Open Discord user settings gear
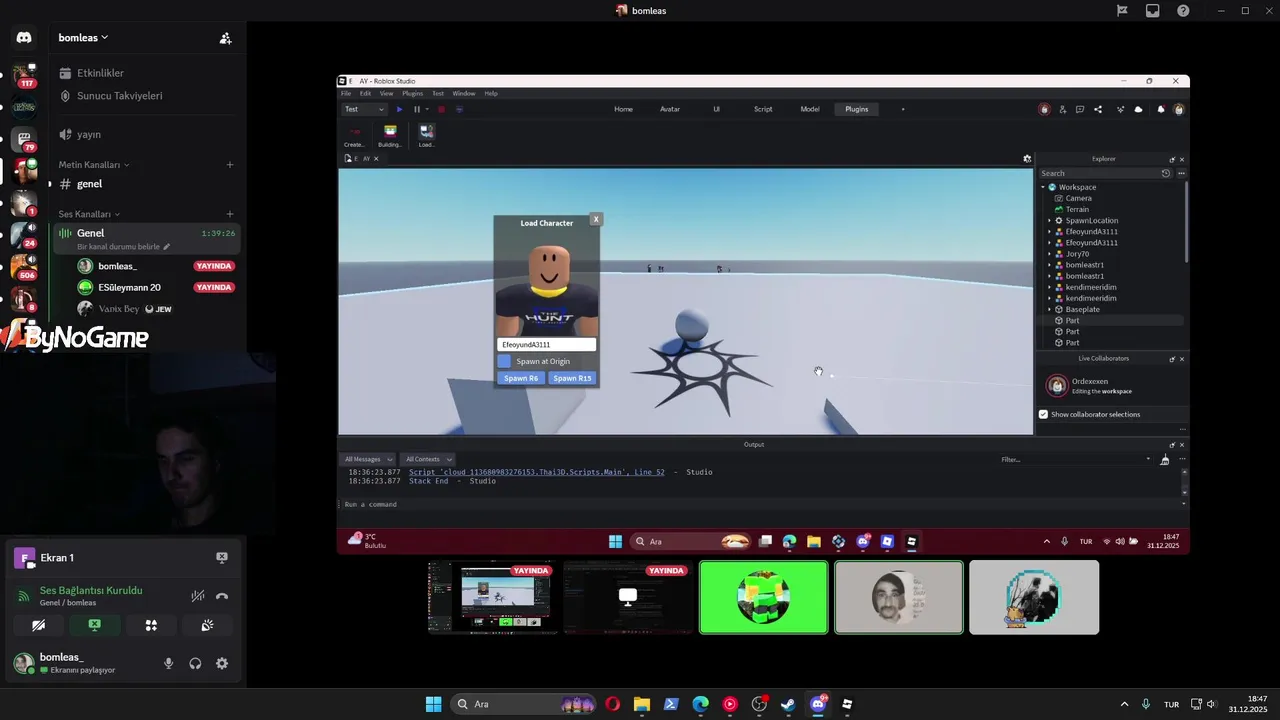1280x720 pixels. coord(222,663)
